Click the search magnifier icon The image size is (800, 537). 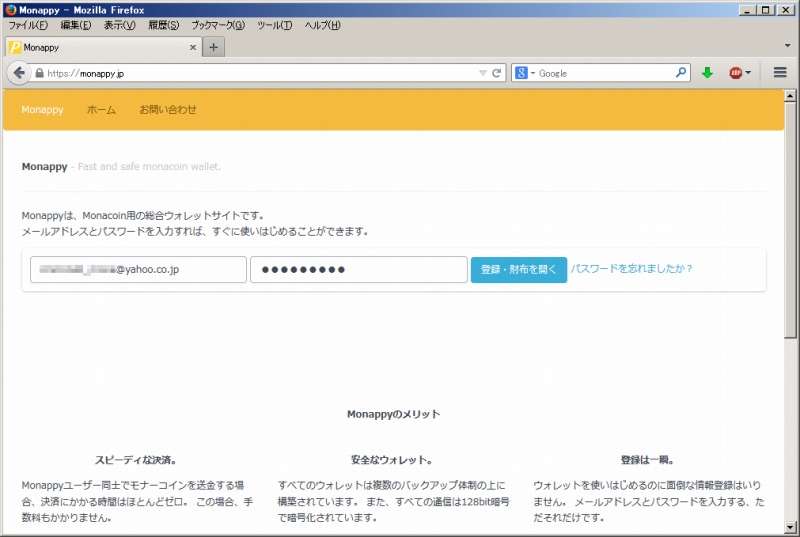pos(681,73)
